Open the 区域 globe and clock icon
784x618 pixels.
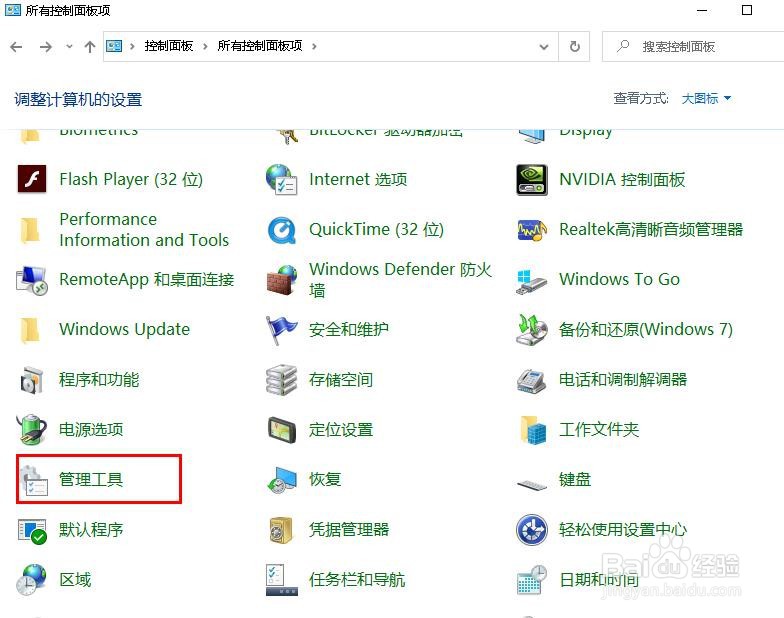32,580
